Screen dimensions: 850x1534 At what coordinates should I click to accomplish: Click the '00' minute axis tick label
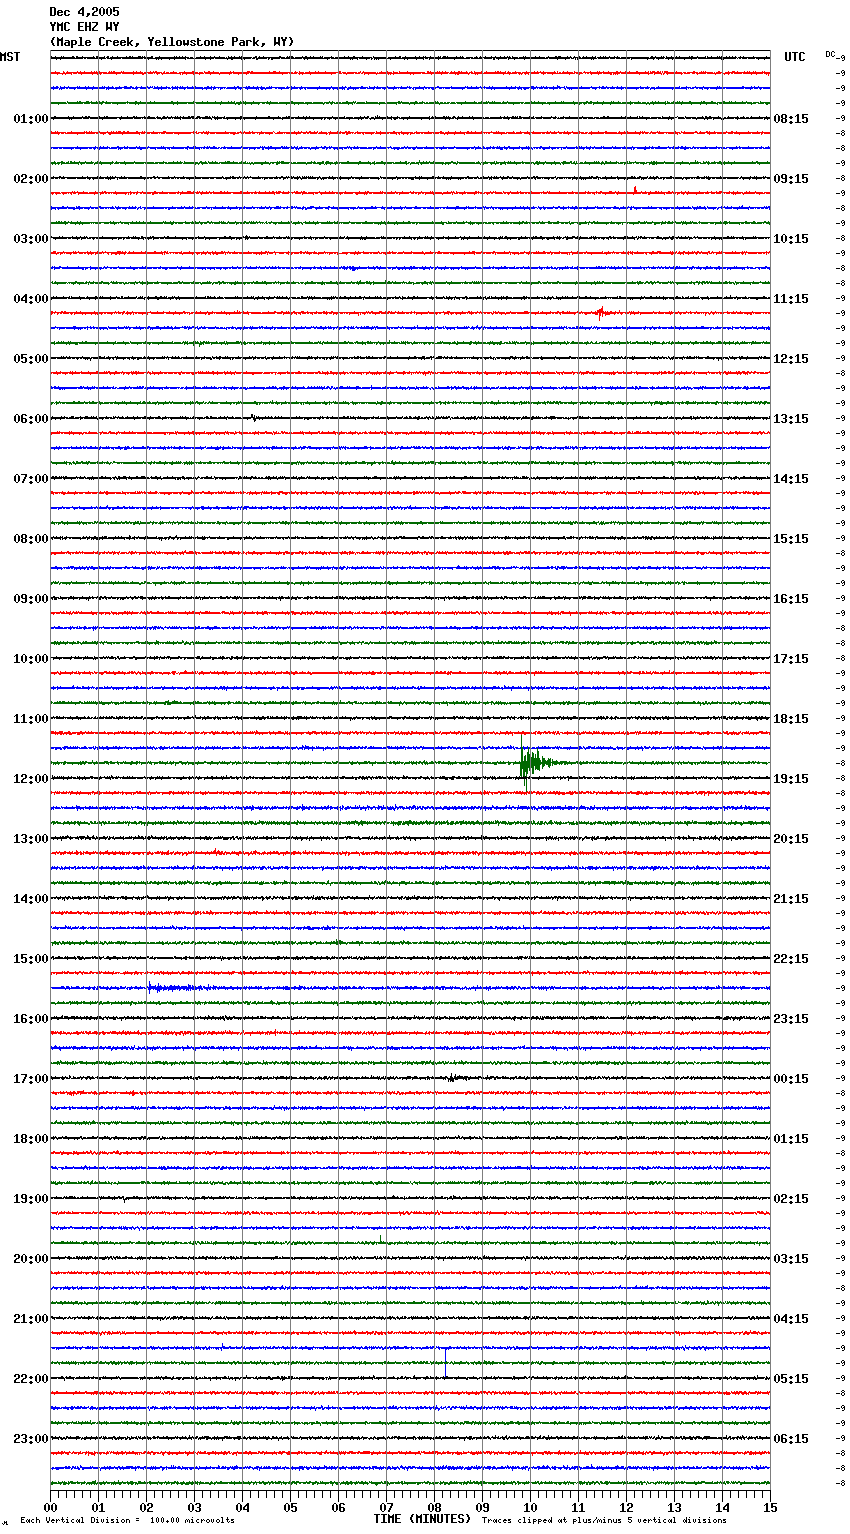pyautogui.click(x=50, y=1507)
